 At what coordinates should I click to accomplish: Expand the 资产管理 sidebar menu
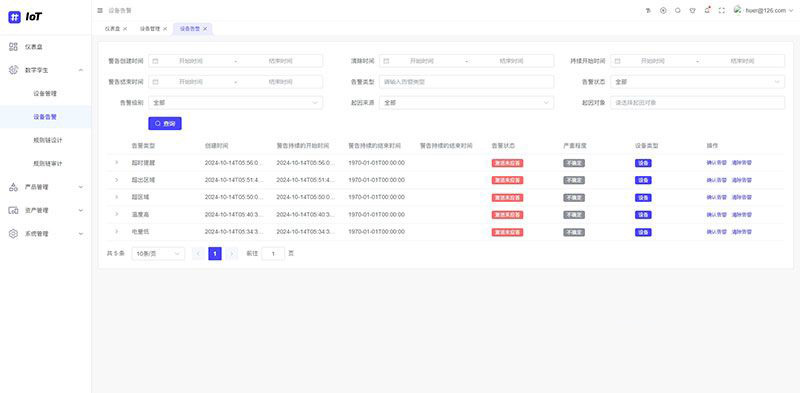[x=81, y=210]
